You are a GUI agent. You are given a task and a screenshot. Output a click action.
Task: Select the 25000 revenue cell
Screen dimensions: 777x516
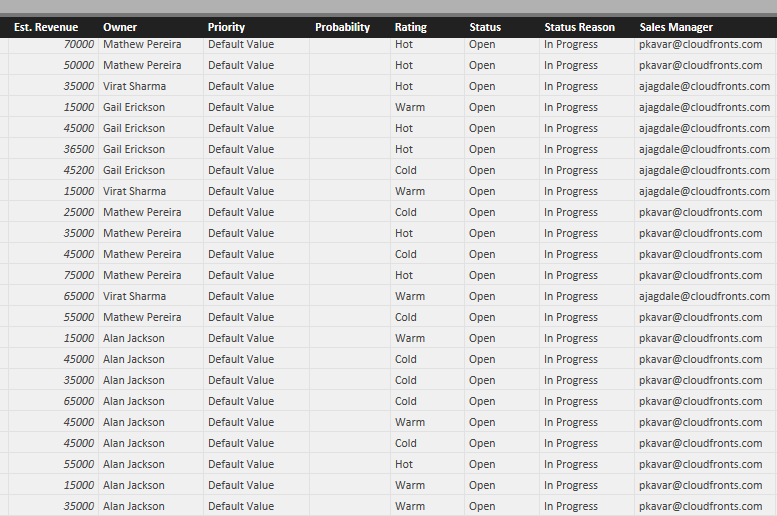79,212
